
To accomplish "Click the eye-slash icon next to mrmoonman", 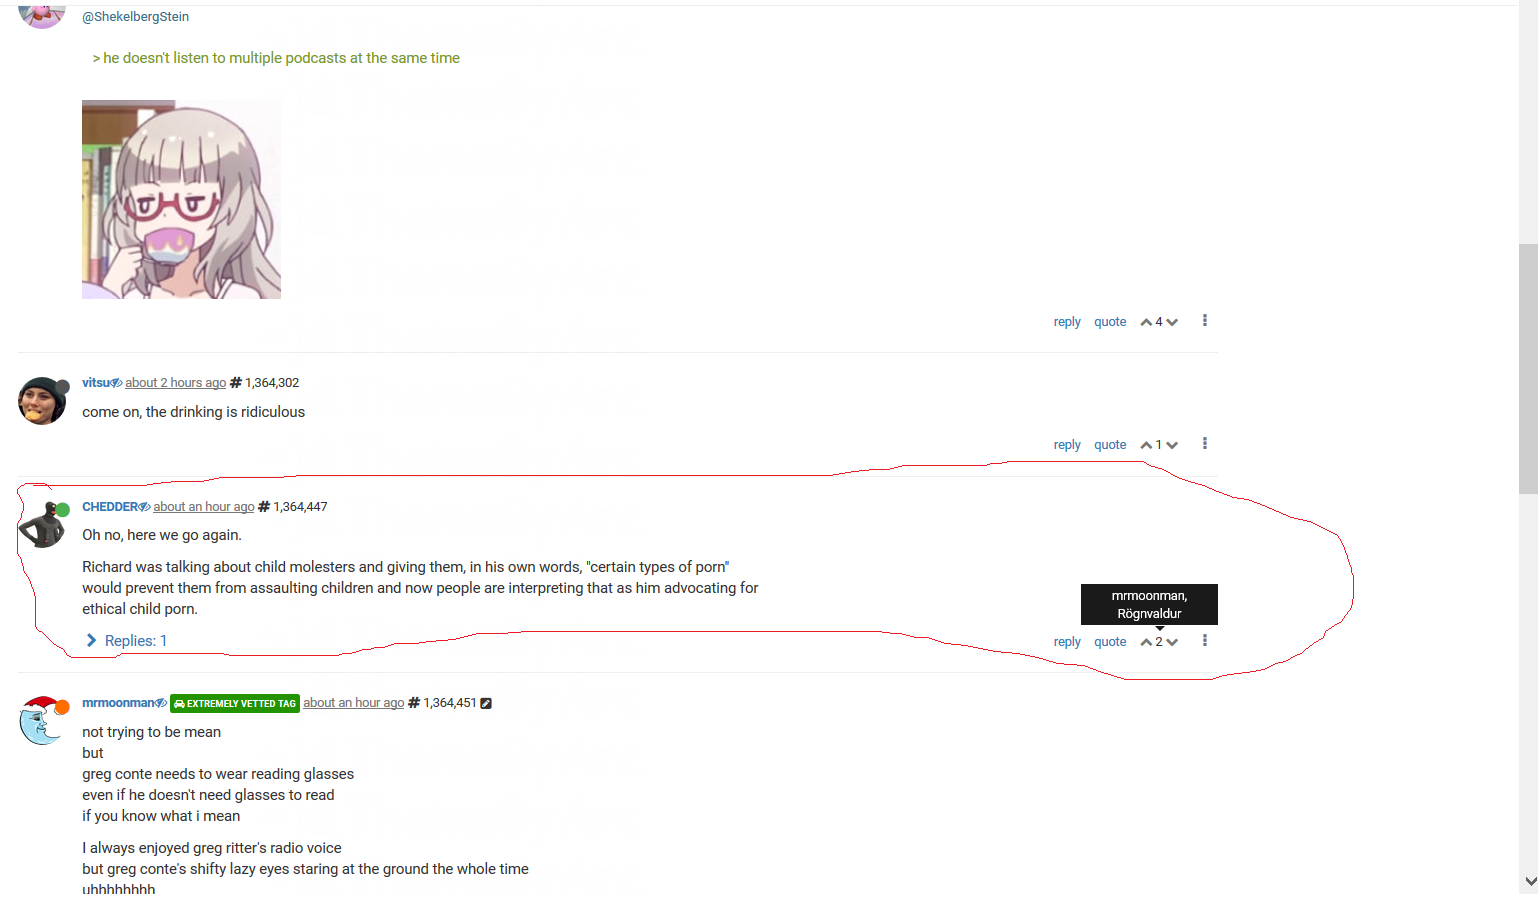I will click(x=161, y=703).
